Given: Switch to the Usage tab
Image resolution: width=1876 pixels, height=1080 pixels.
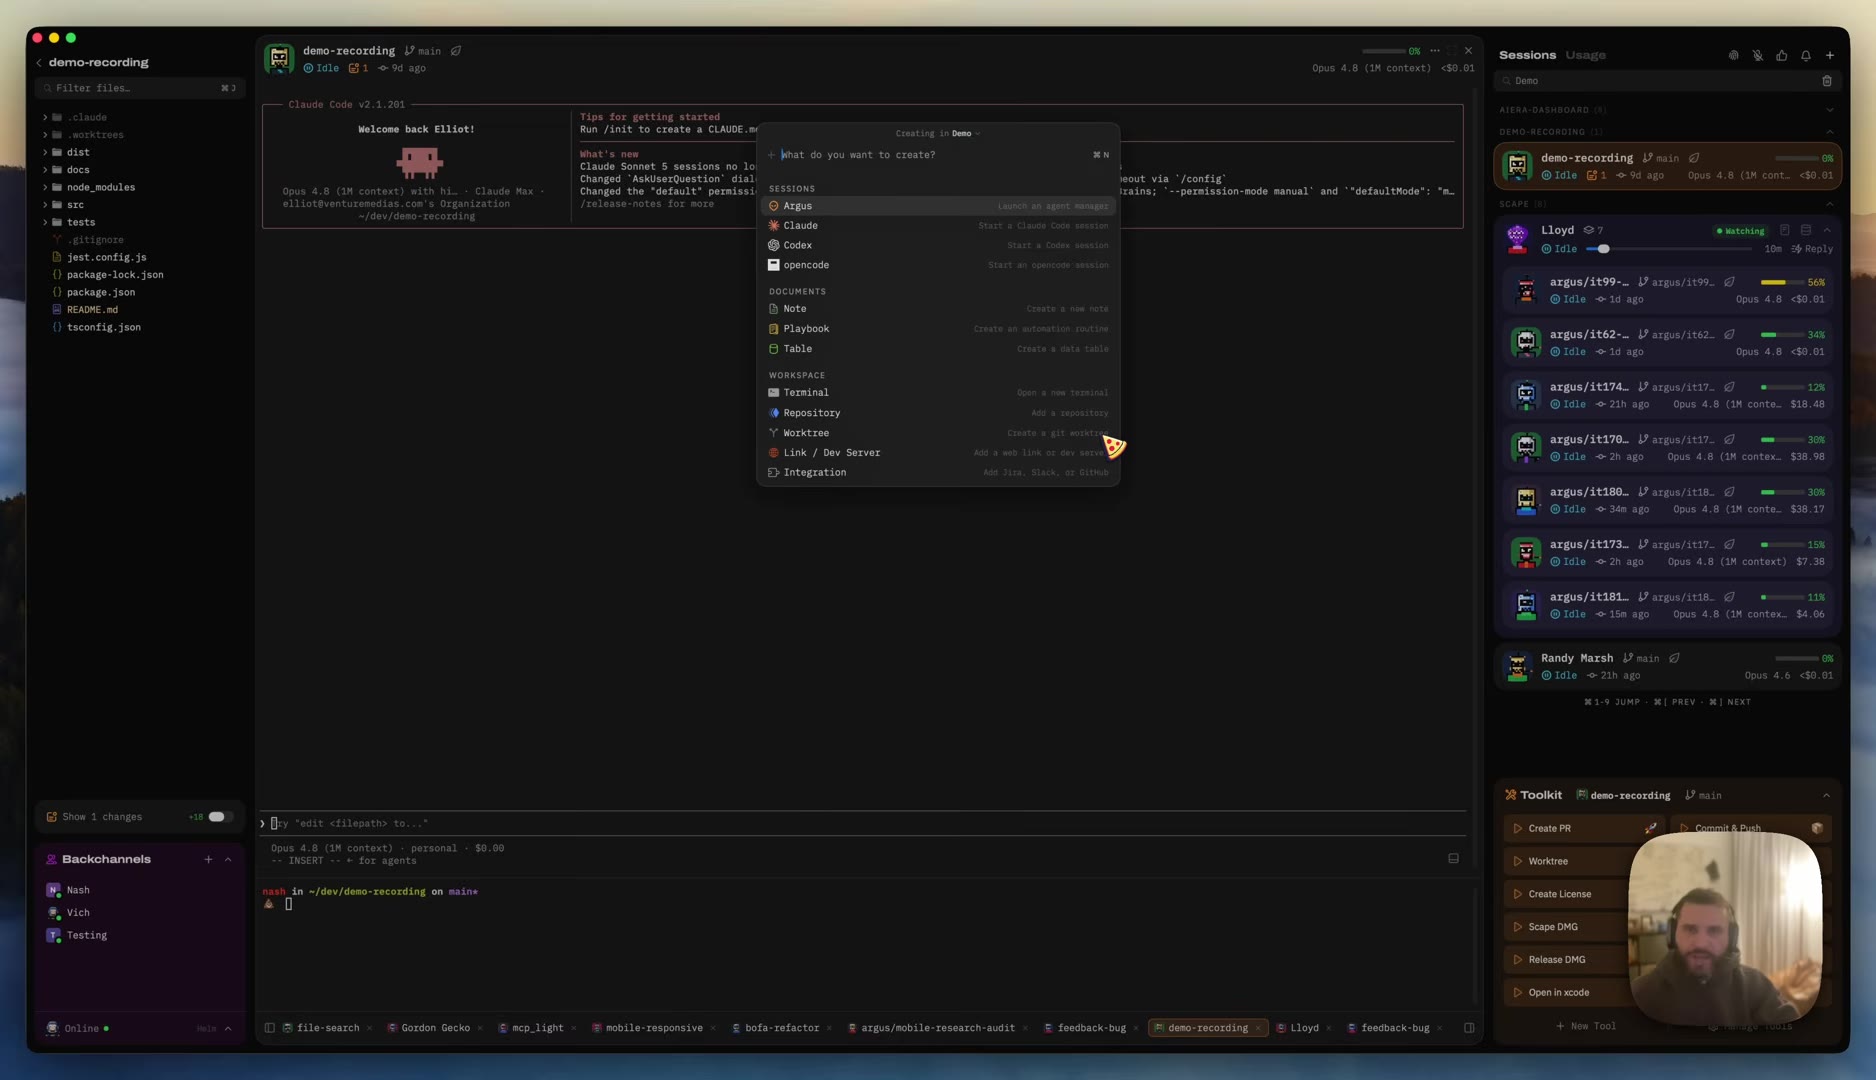Looking at the screenshot, I should (1585, 55).
